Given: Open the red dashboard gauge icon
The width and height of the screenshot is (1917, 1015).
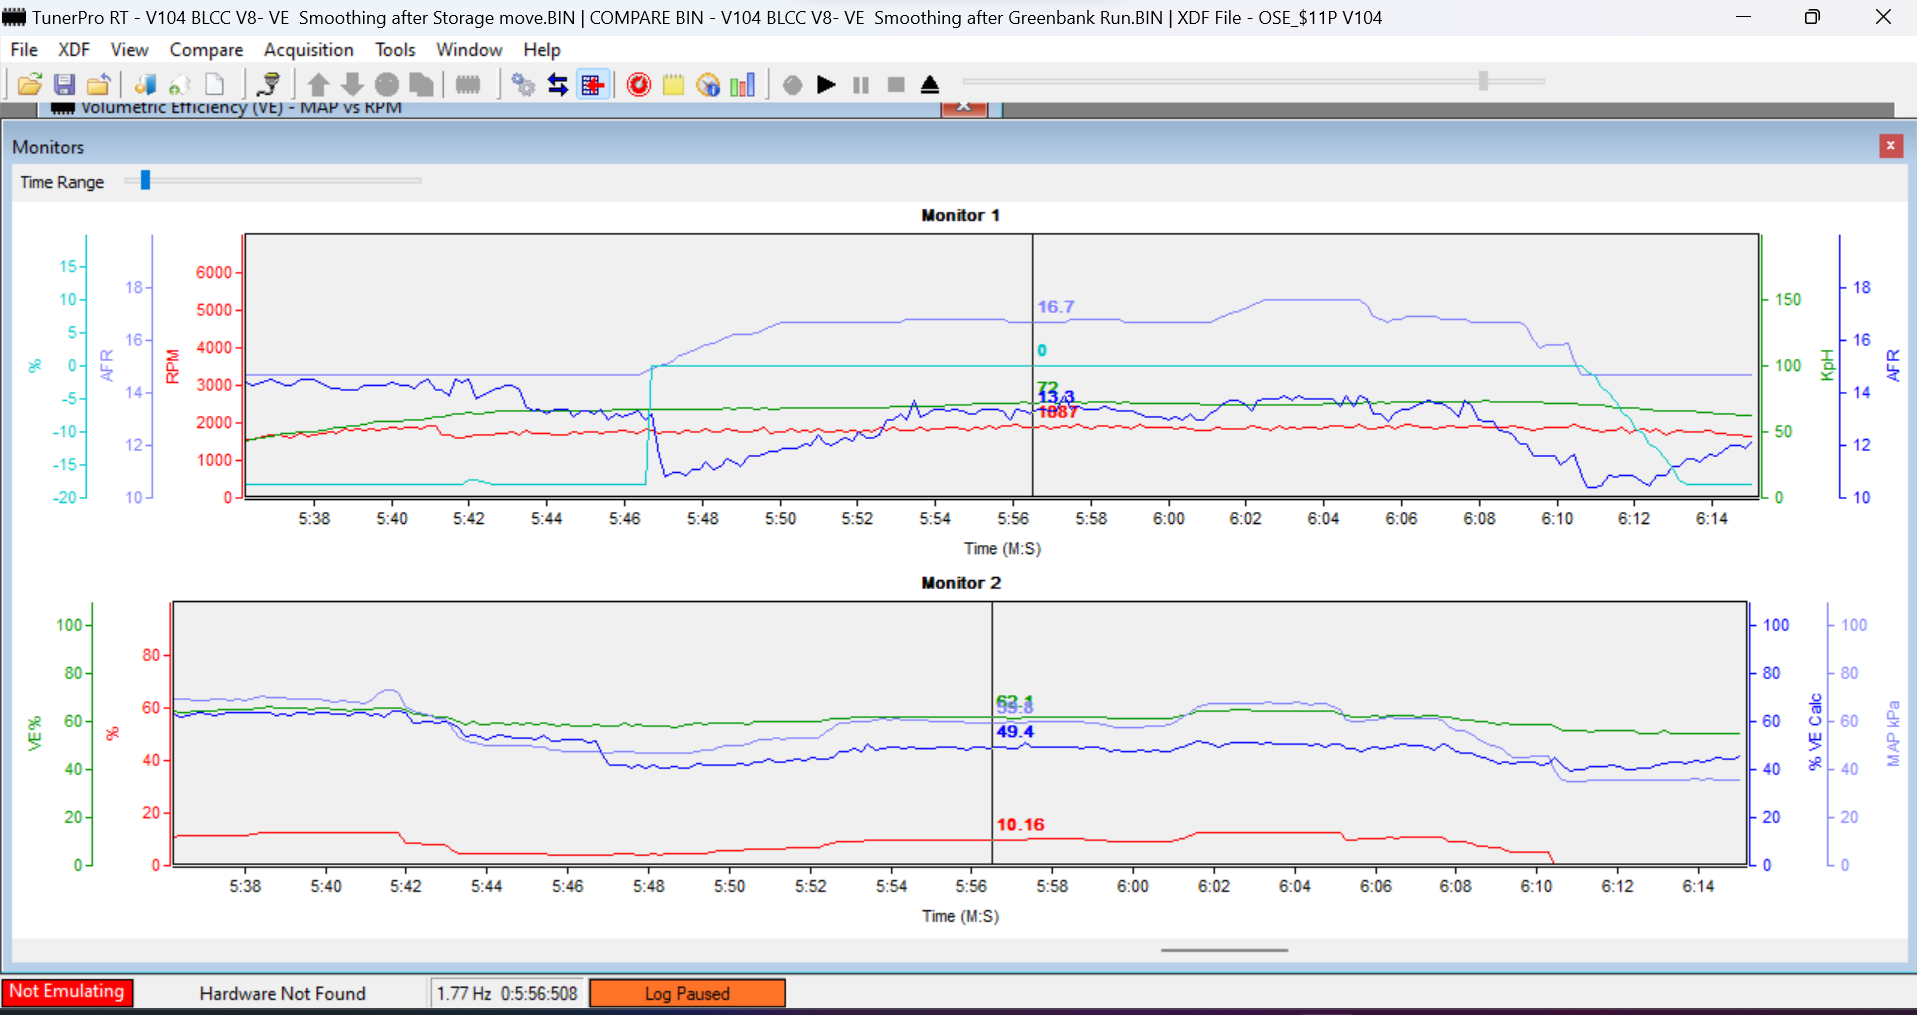Looking at the screenshot, I should click(638, 85).
